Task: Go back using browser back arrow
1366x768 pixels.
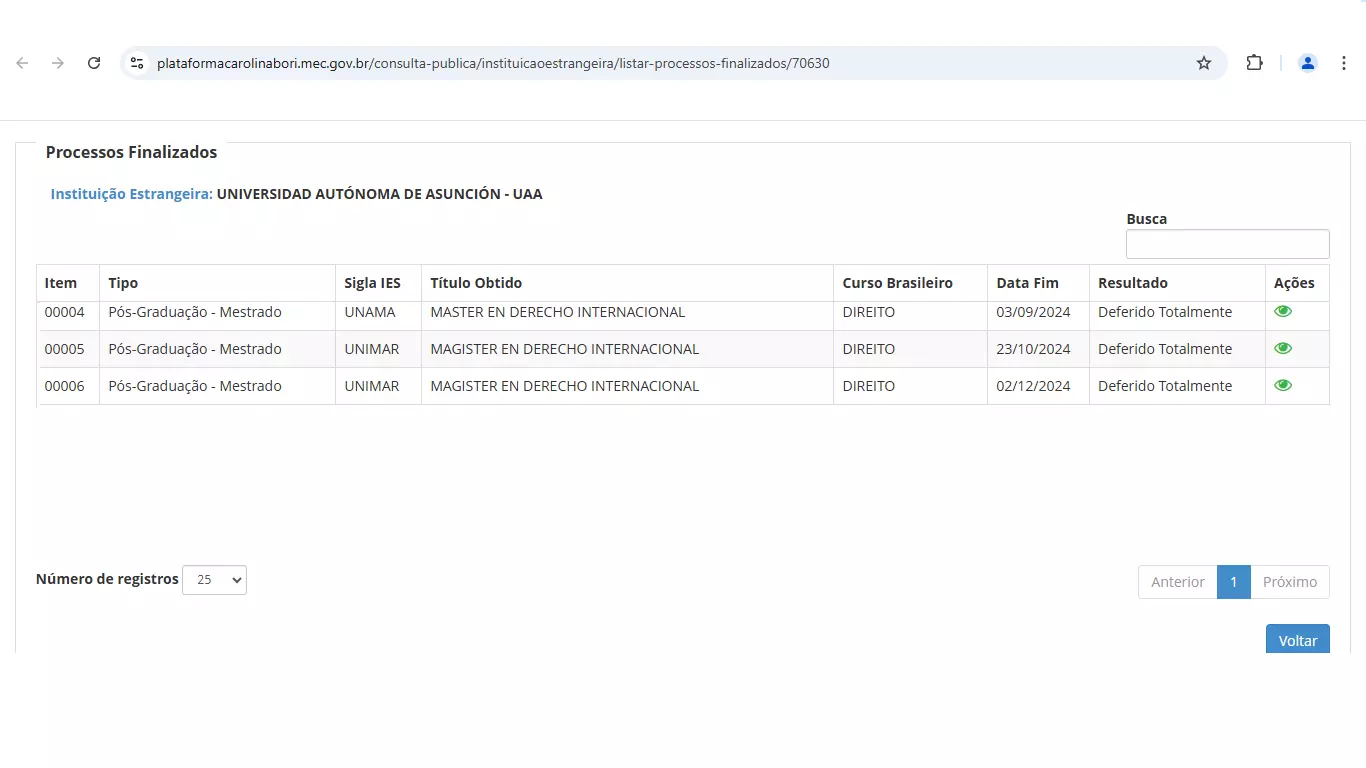Action: 22,63
